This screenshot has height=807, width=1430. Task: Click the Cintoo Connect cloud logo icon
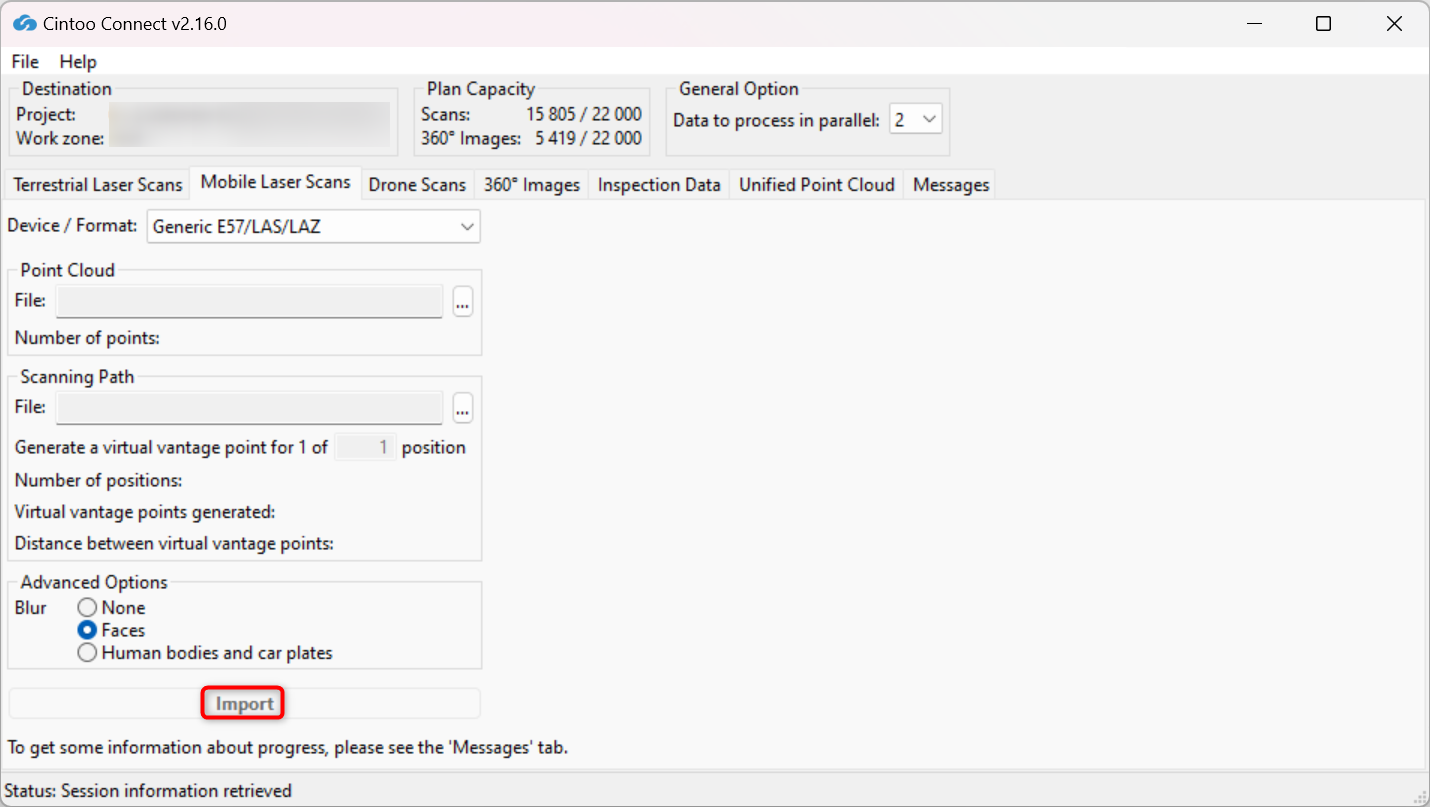click(25, 23)
